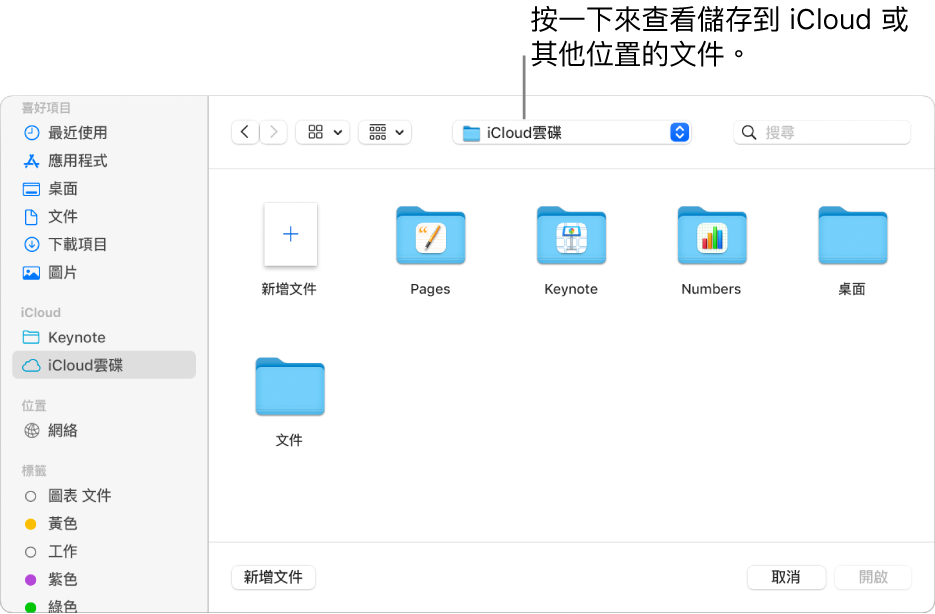Viewport: 935px width, 614px height.
Task: Open the iCloud雲碟 location pop-up menu
Action: 571,132
